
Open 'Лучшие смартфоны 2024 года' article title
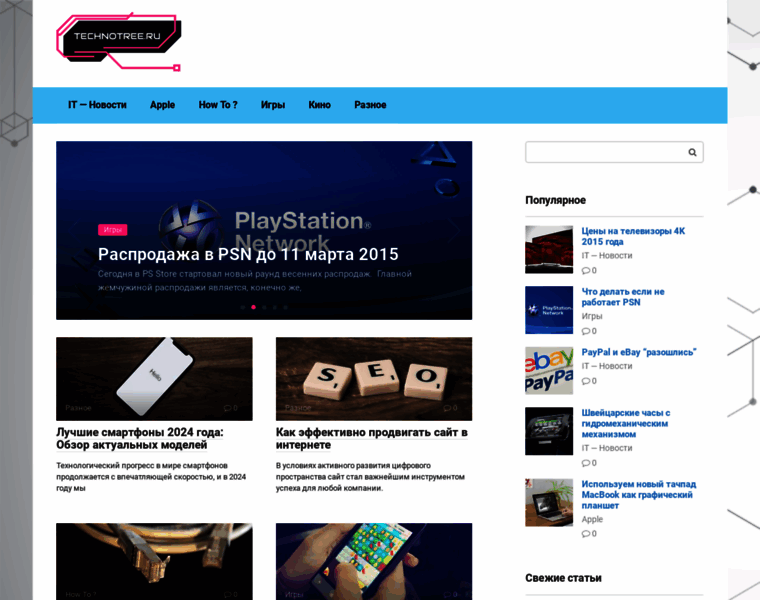coord(140,439)
